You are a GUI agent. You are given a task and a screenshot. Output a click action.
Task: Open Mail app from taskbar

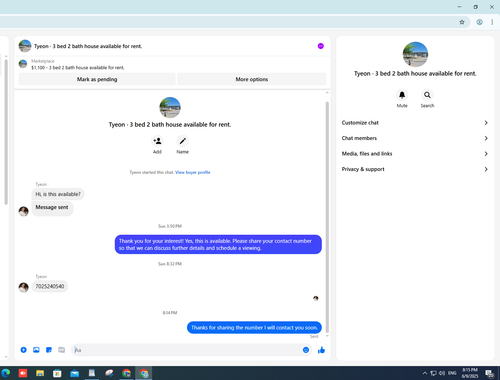tap(75, 373)
